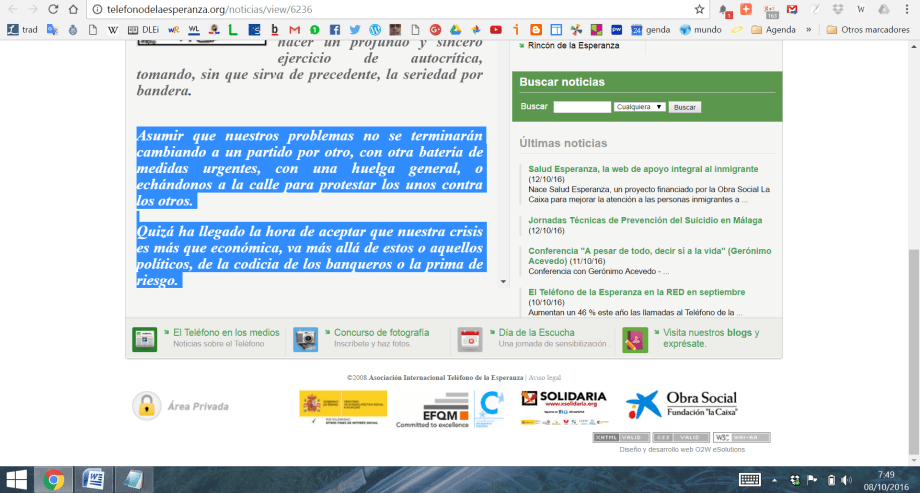This screenshot has height=493, width=920.
Task: Switch to Word in the taskbar
Action: (x=93, y=480)
